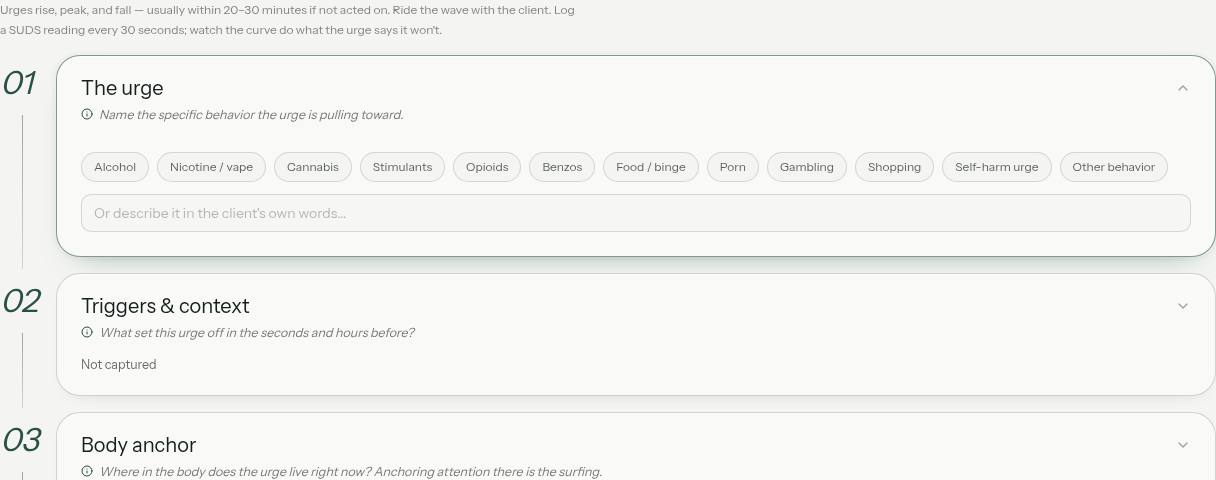Viewport: 1216px width, 480px height.
Task: Collapse The urge section chevron
Action: (1183, 88)
